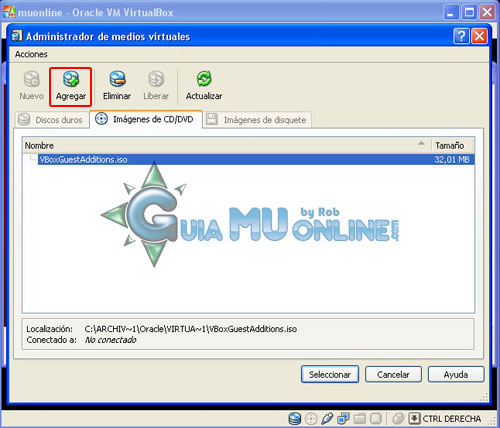
Task: Click the Localización path text
Action: (191, 329)
